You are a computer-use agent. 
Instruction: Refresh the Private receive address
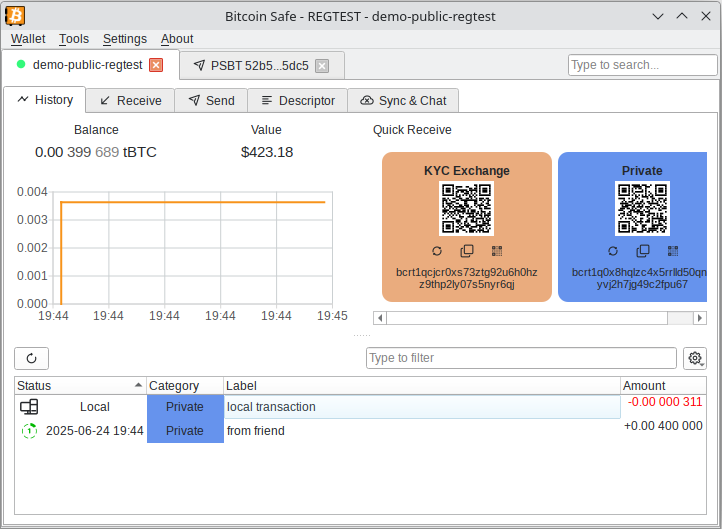pos(613,251)
